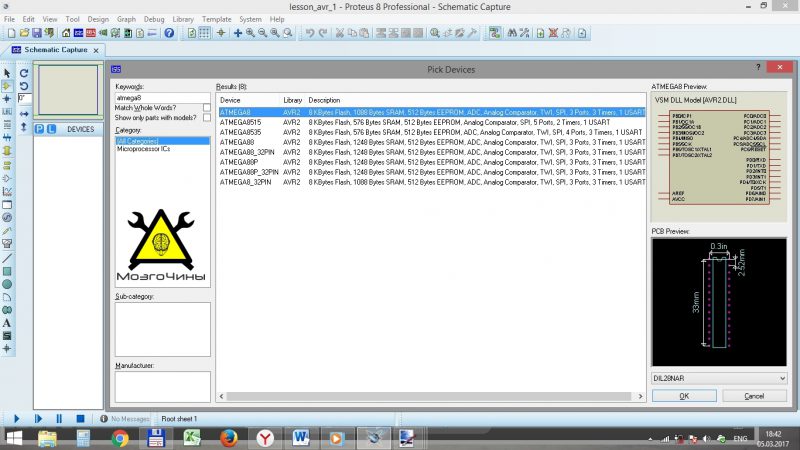This screenshot has width=800, height=450.
Task: Start simulation with the Play button
Action: click(16, 419)
